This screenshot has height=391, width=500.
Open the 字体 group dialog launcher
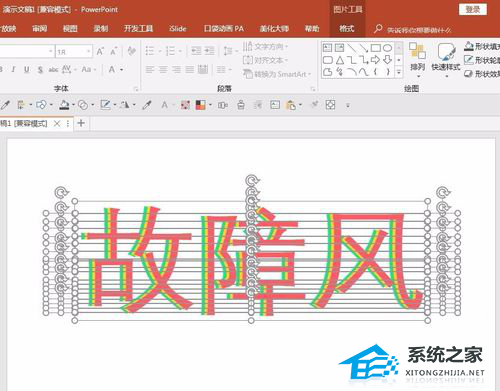pyautogui.click(x=136, y=89)
